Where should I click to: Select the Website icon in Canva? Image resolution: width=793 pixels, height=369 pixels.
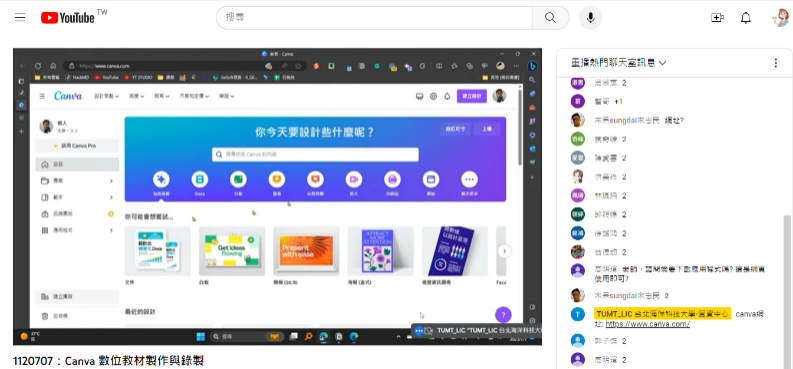[431, 179]
